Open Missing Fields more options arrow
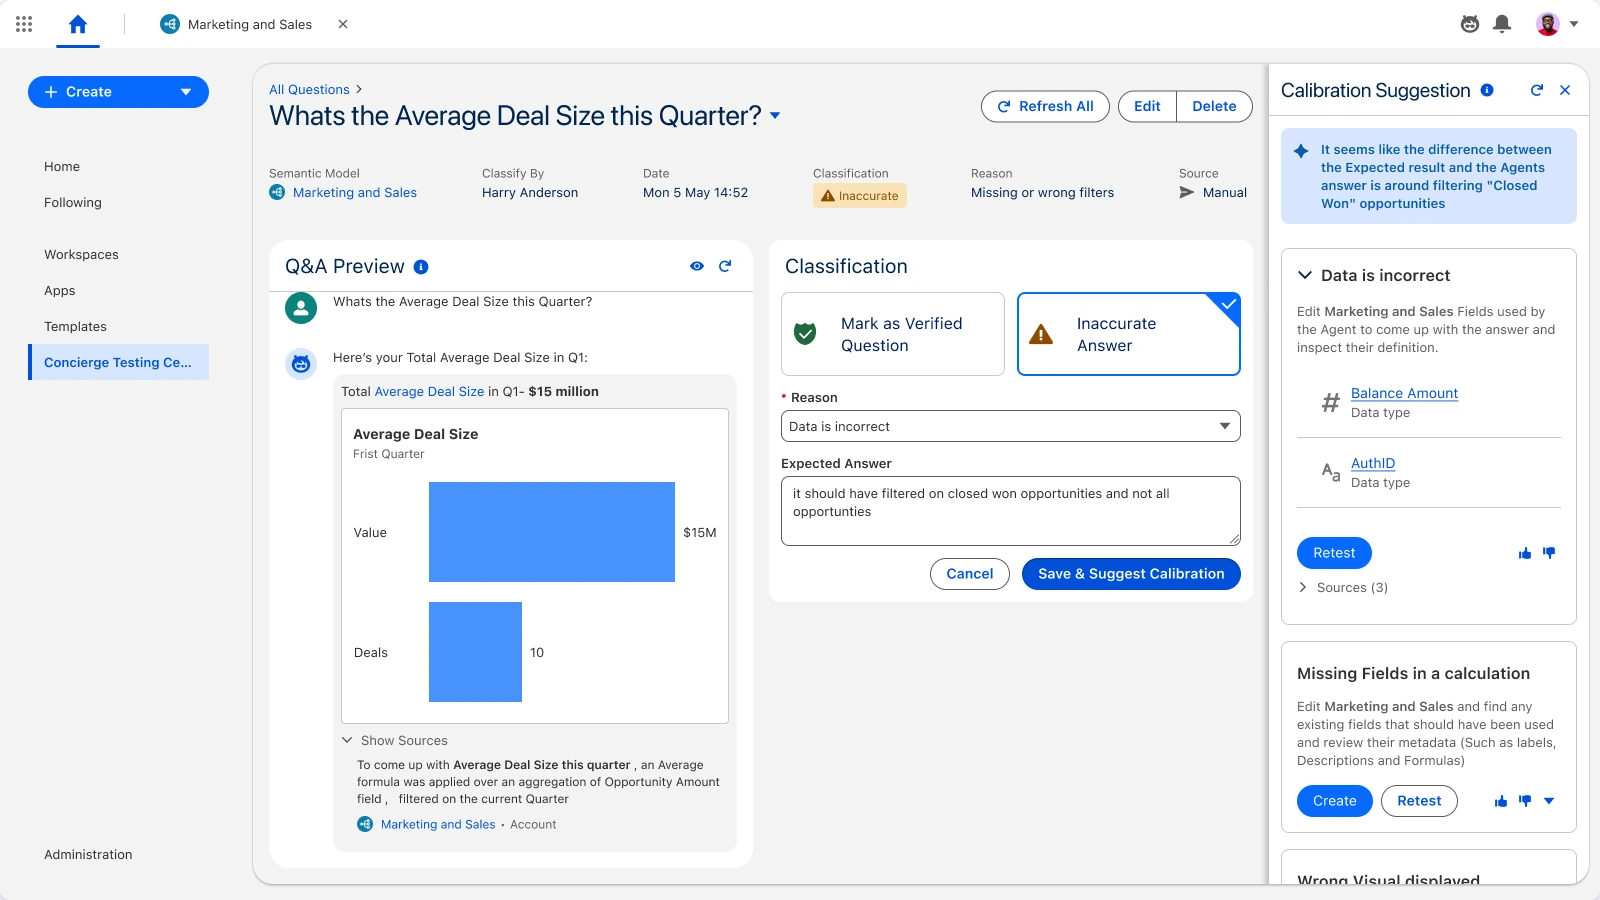Image resolution: width=1600 pixels, height=900 pixels. click(1549, 801)
